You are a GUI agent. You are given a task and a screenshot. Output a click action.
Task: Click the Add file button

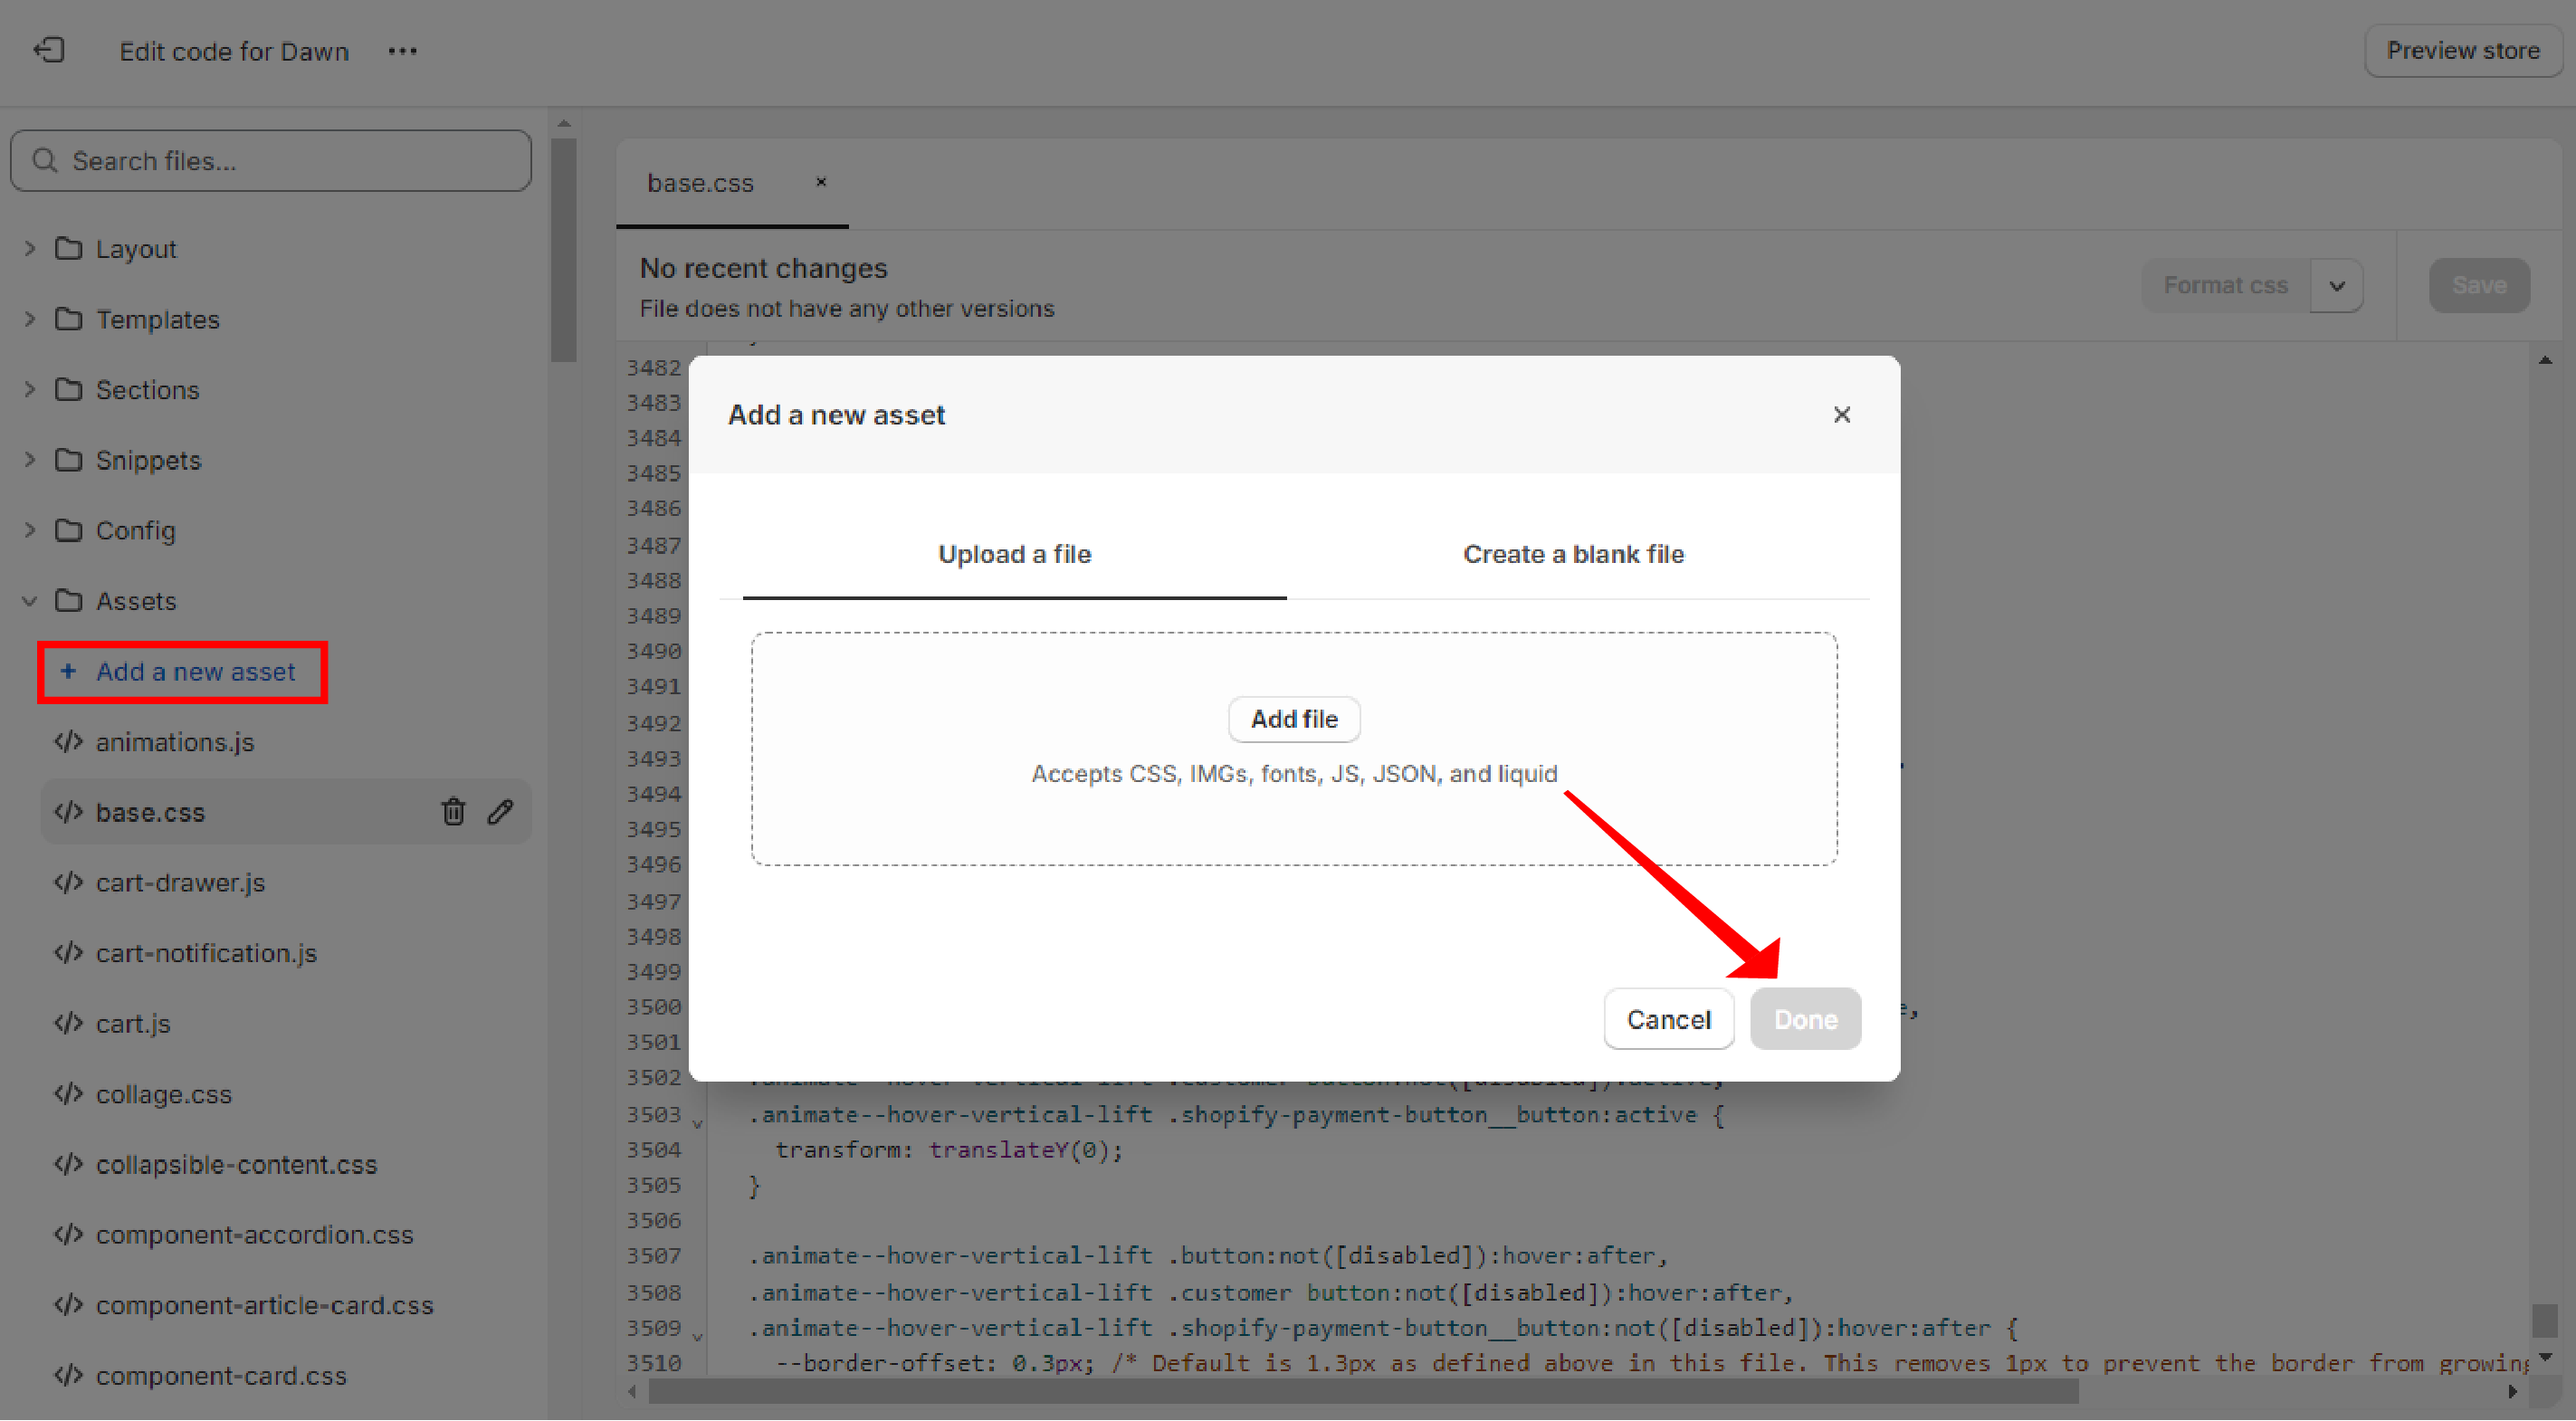1293,720
